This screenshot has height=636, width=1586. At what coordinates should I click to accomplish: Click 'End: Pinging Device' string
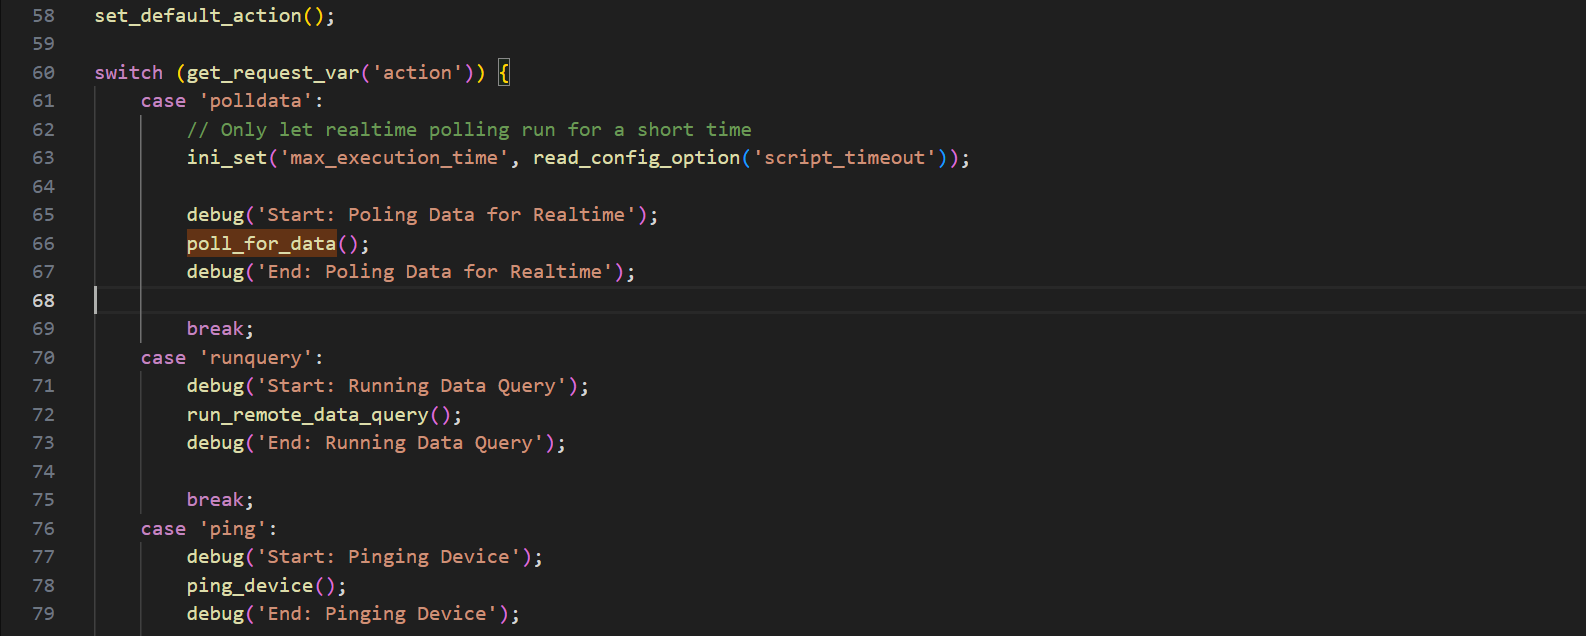(x=377, y=614)
